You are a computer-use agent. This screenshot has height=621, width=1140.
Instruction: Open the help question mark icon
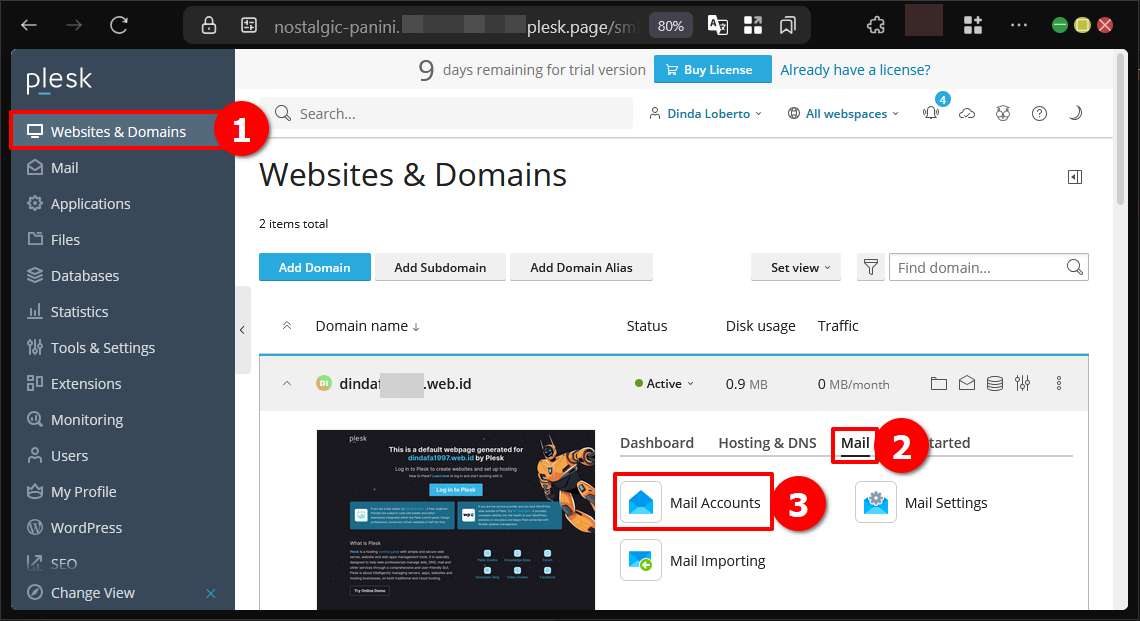point(1039,113)
